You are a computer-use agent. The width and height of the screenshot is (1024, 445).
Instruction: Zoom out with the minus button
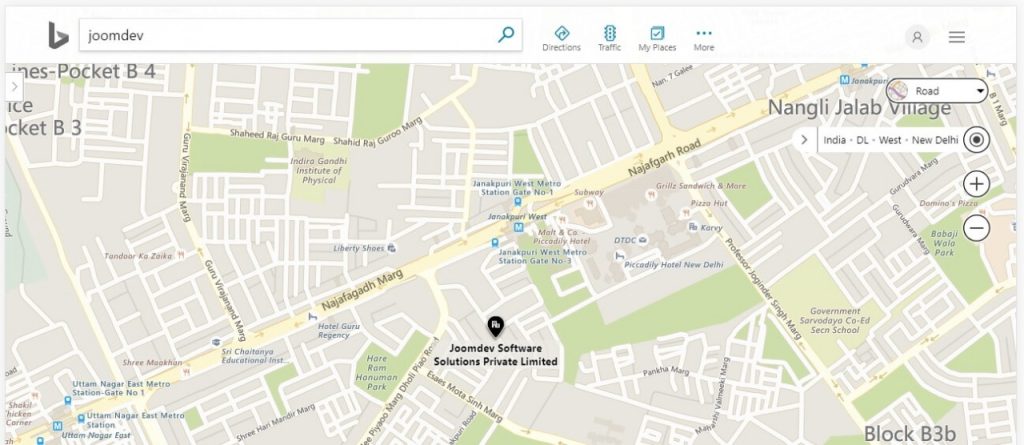pos(976,228)
